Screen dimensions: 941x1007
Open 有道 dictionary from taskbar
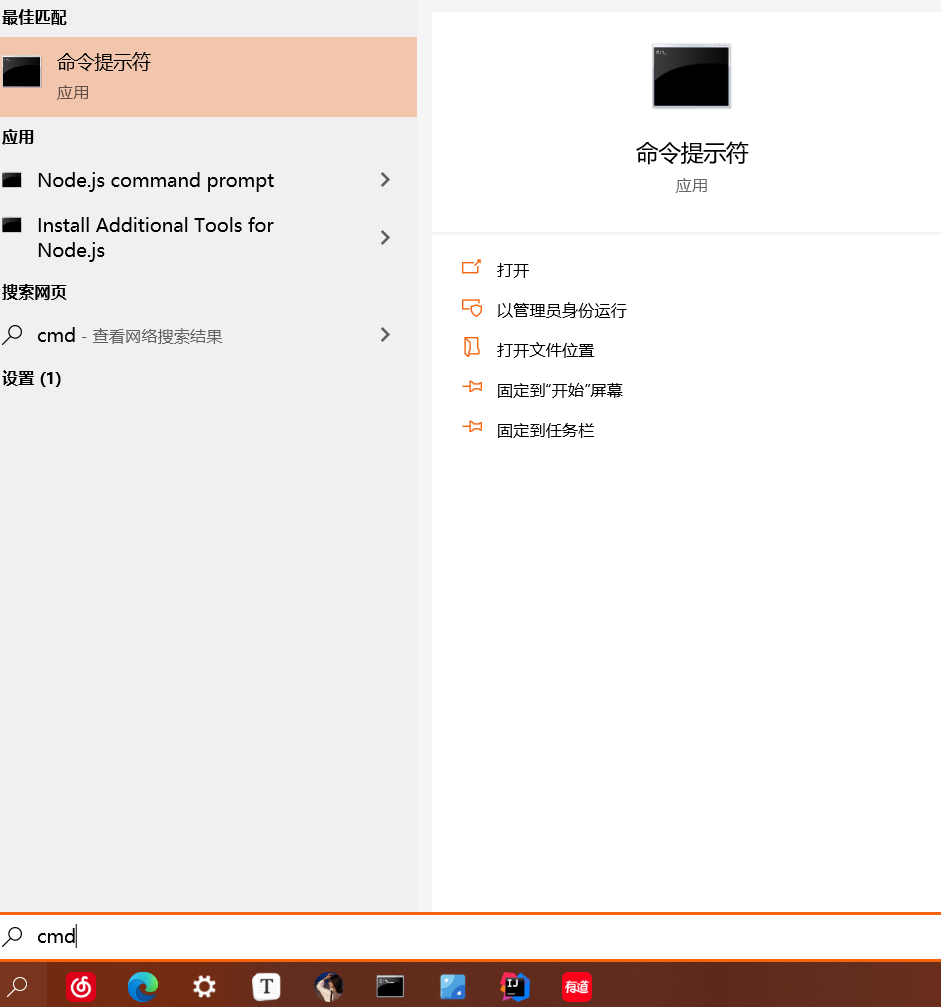577,986
